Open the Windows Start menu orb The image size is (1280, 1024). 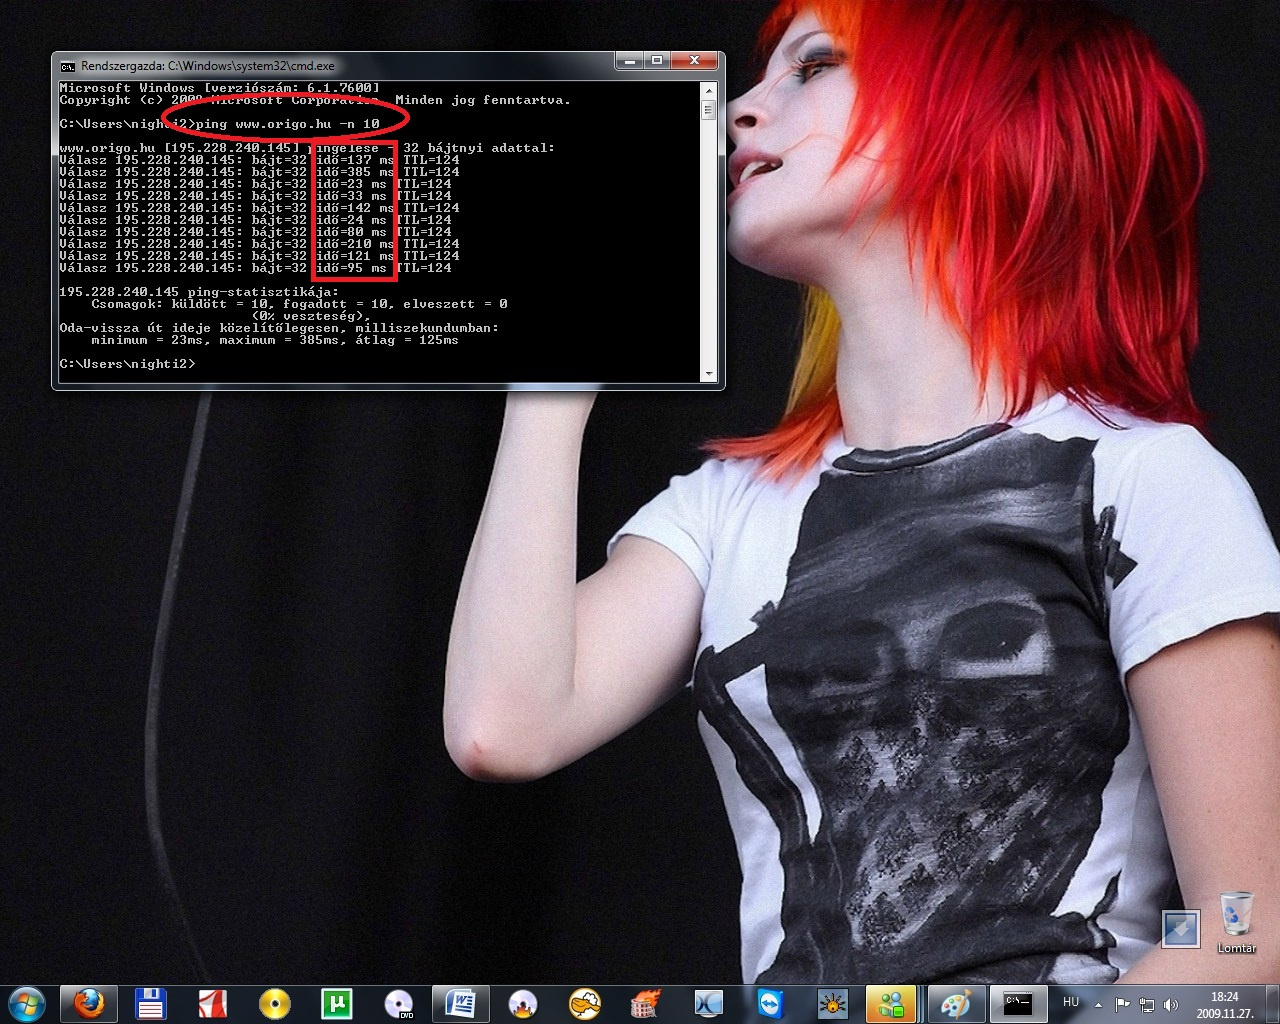[27, 1003]
